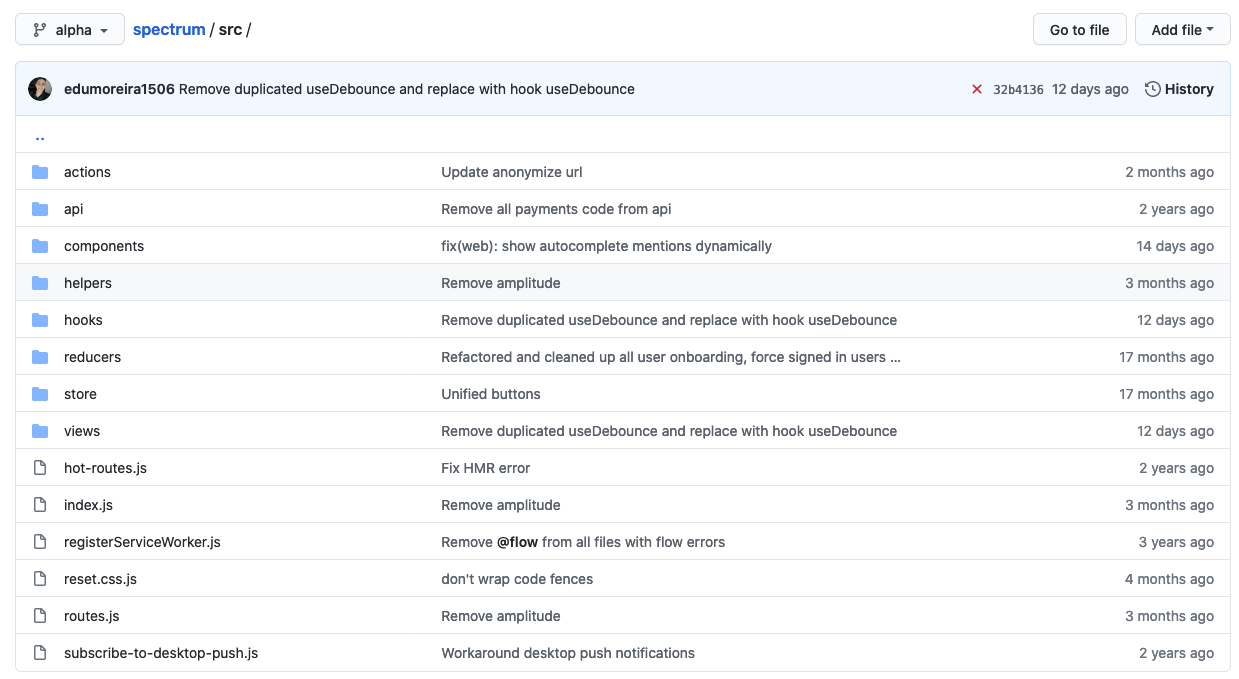
Task: Expand the History panel for this directory
Action: pos(1188,88)
